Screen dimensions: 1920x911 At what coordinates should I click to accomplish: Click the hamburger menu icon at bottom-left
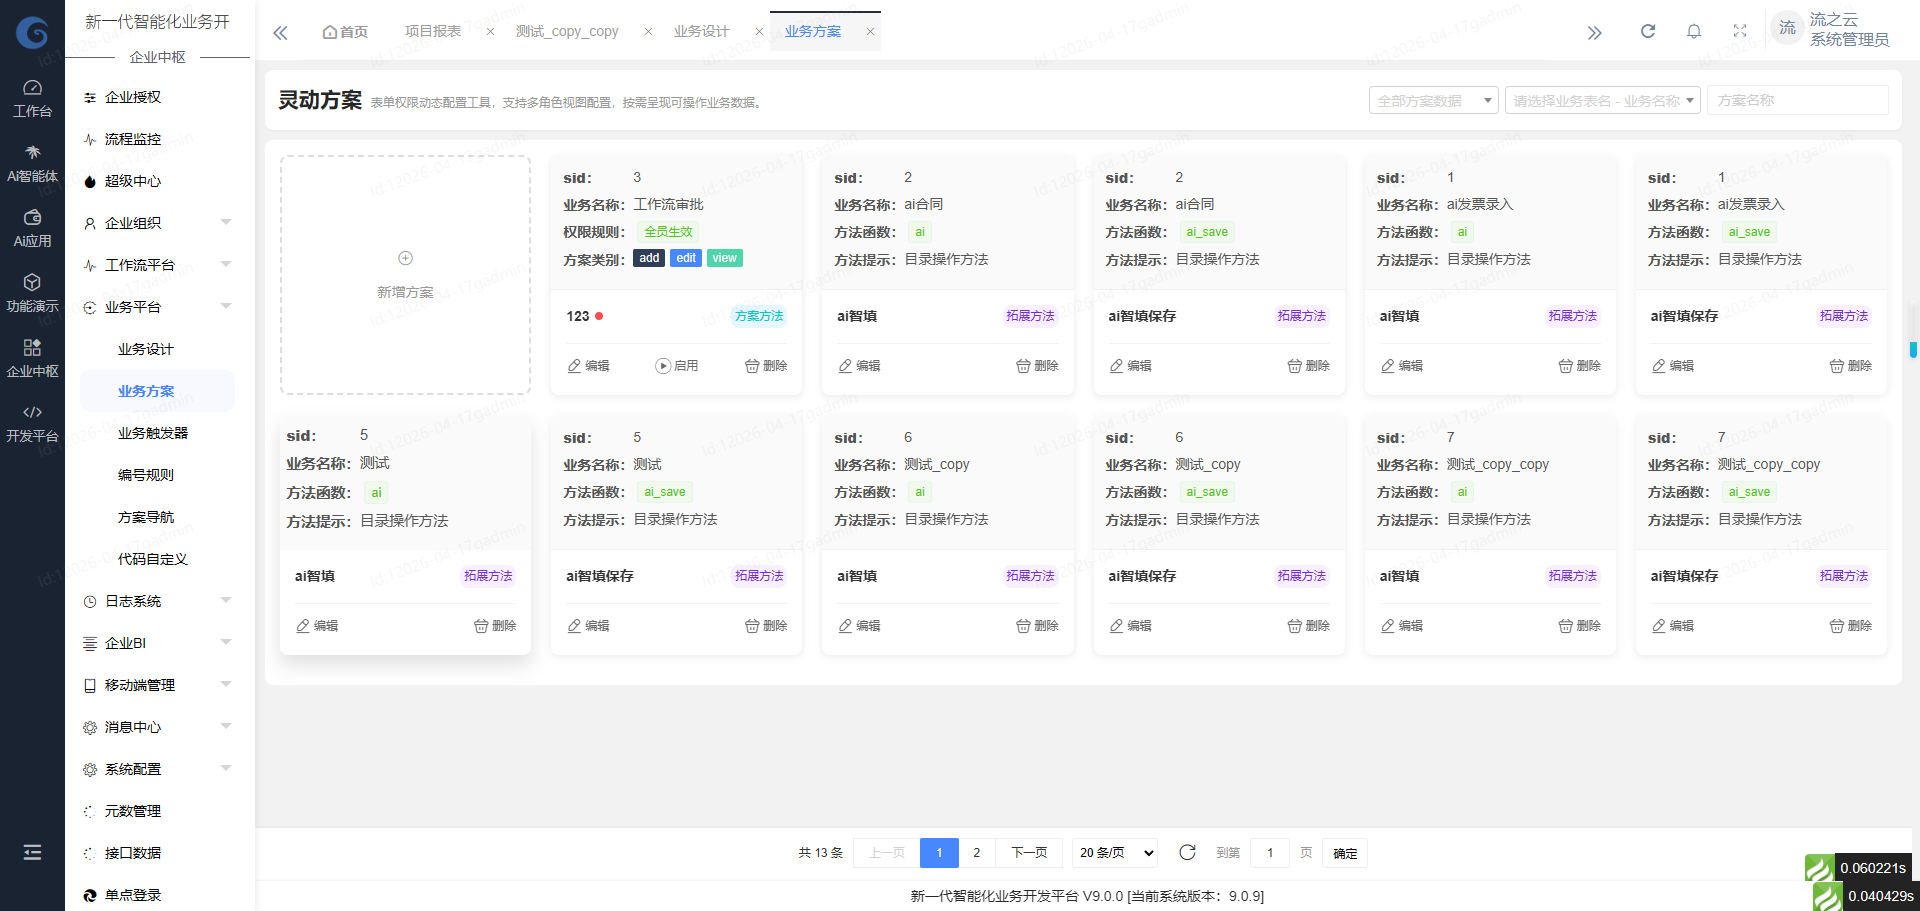[32, 852]
